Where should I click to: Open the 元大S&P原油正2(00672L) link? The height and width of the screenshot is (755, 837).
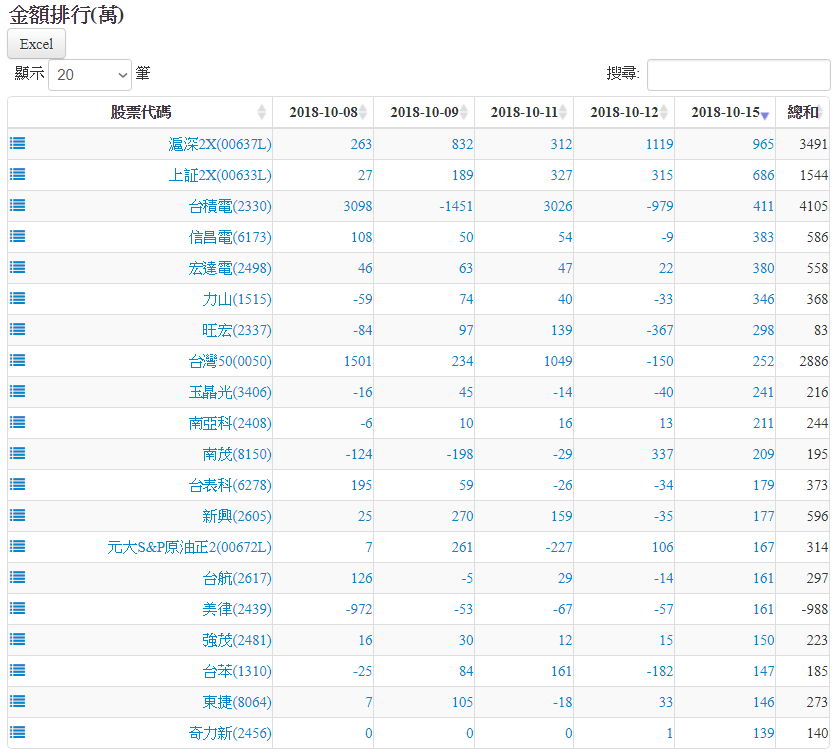click(189, 547)
